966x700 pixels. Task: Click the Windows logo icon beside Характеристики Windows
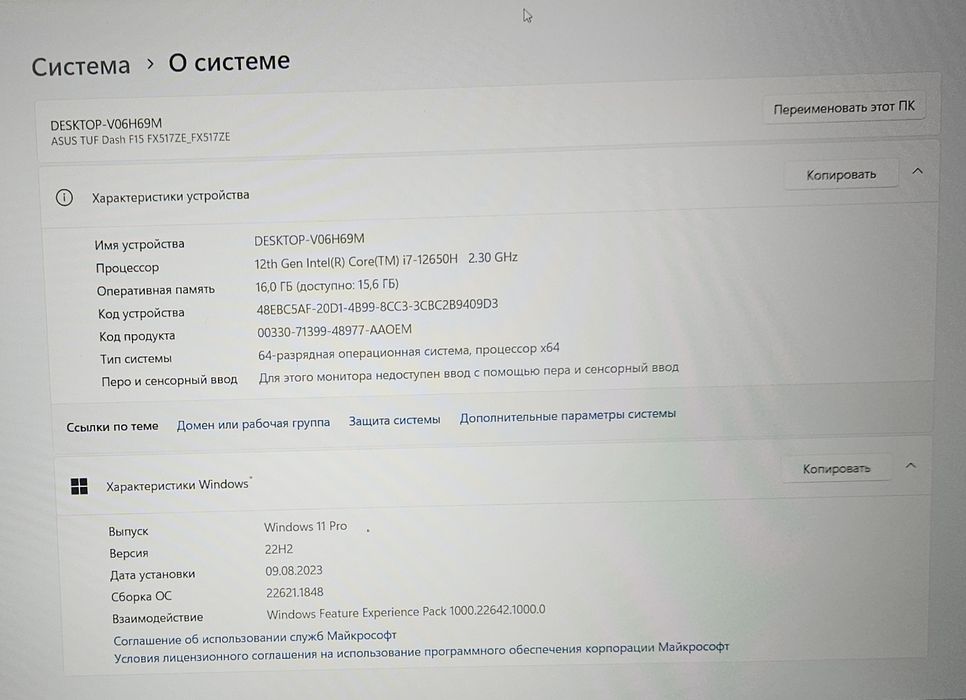[x=79, y=486]
